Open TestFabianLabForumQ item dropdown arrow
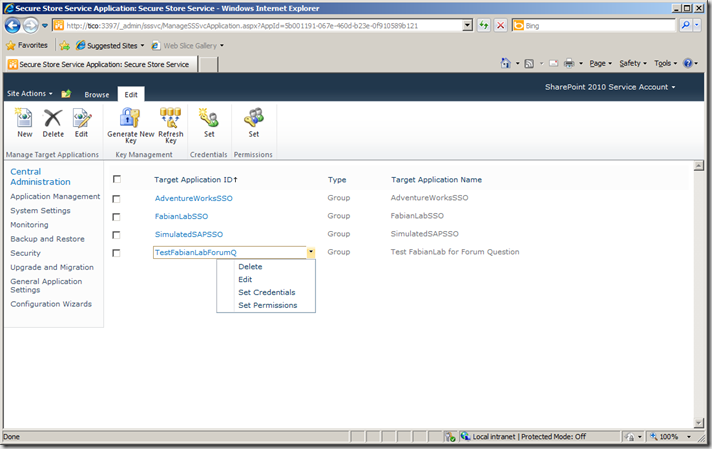The image size is (712, 449). [x=311, y=252]
